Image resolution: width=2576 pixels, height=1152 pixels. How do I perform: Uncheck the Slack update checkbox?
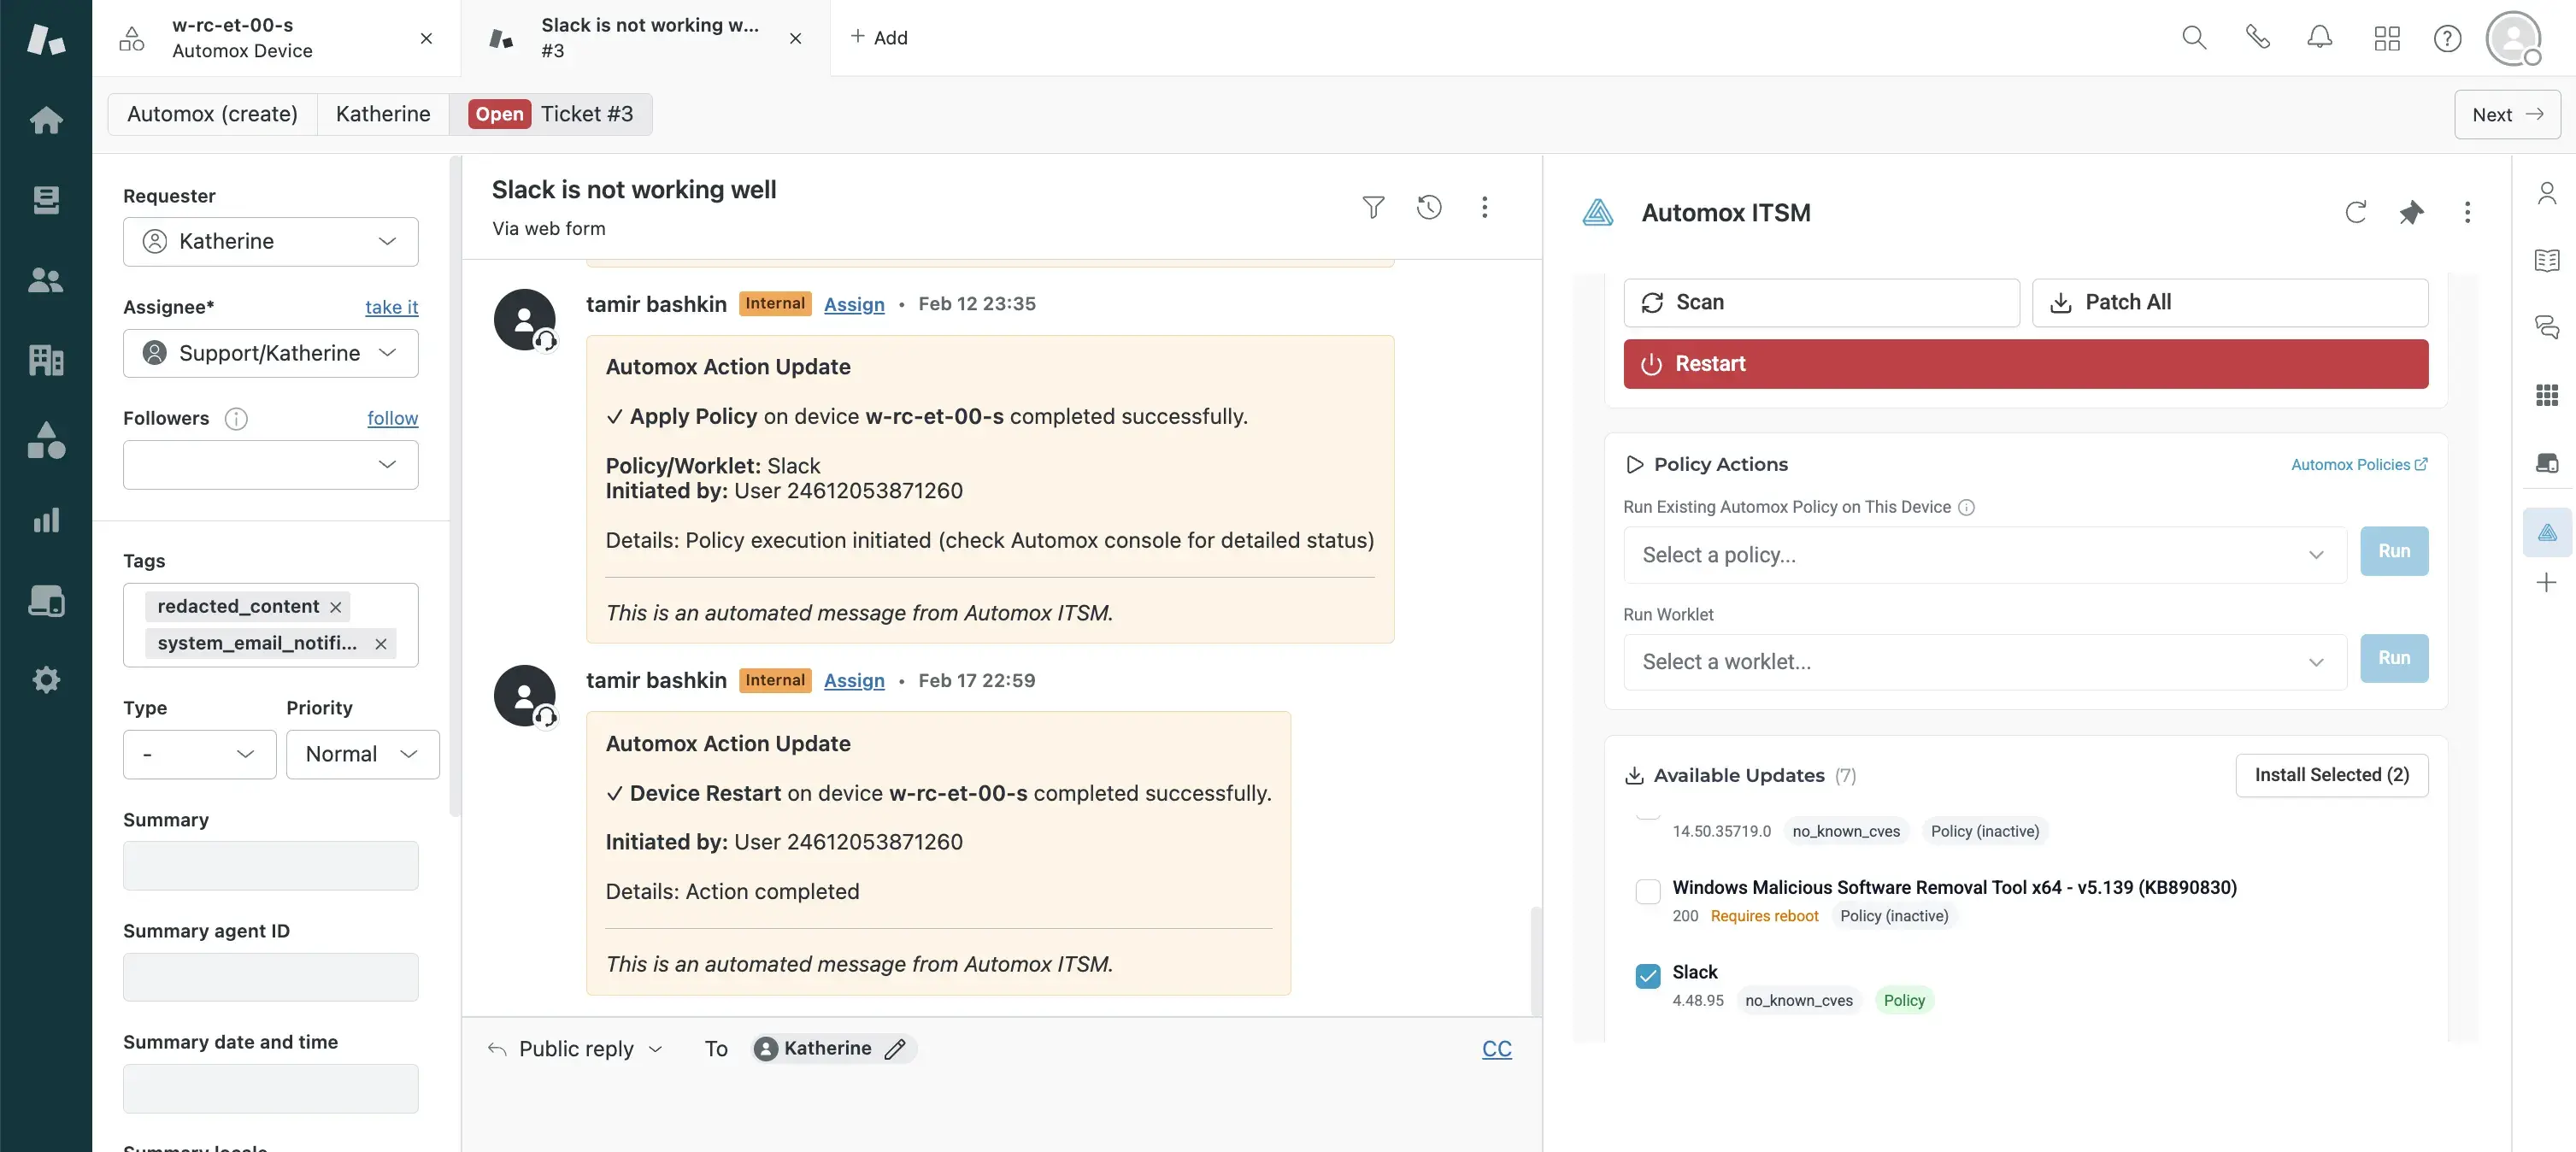point(1647,975)
